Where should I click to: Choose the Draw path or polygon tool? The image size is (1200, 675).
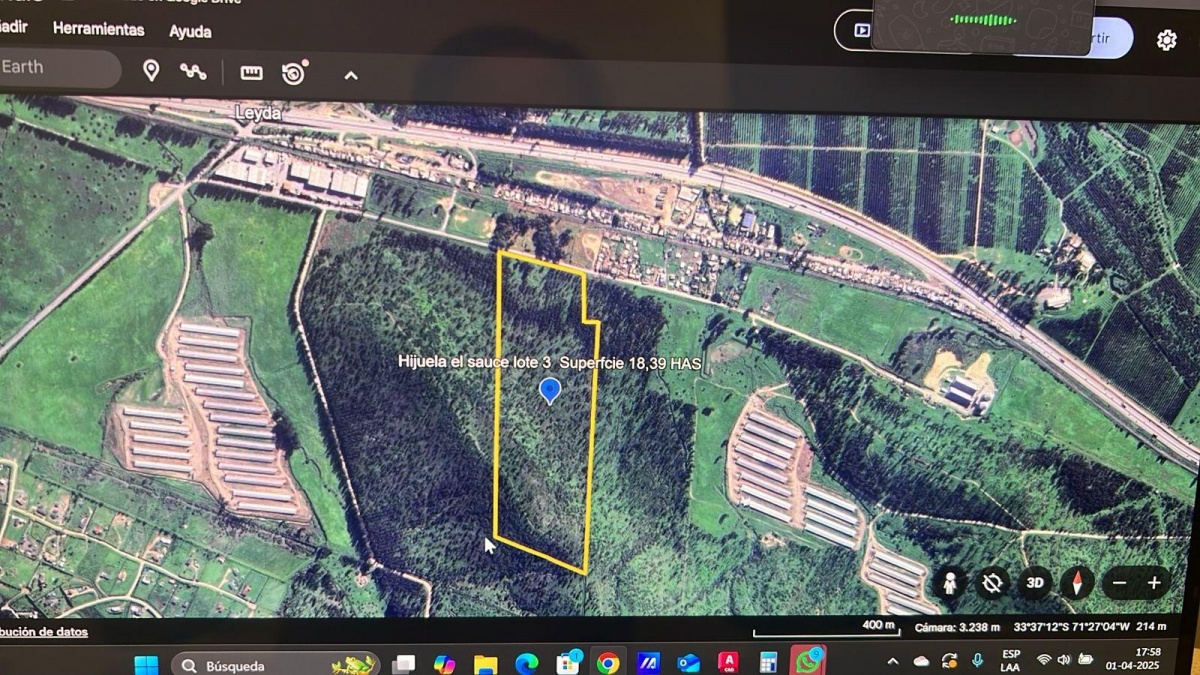193,71
